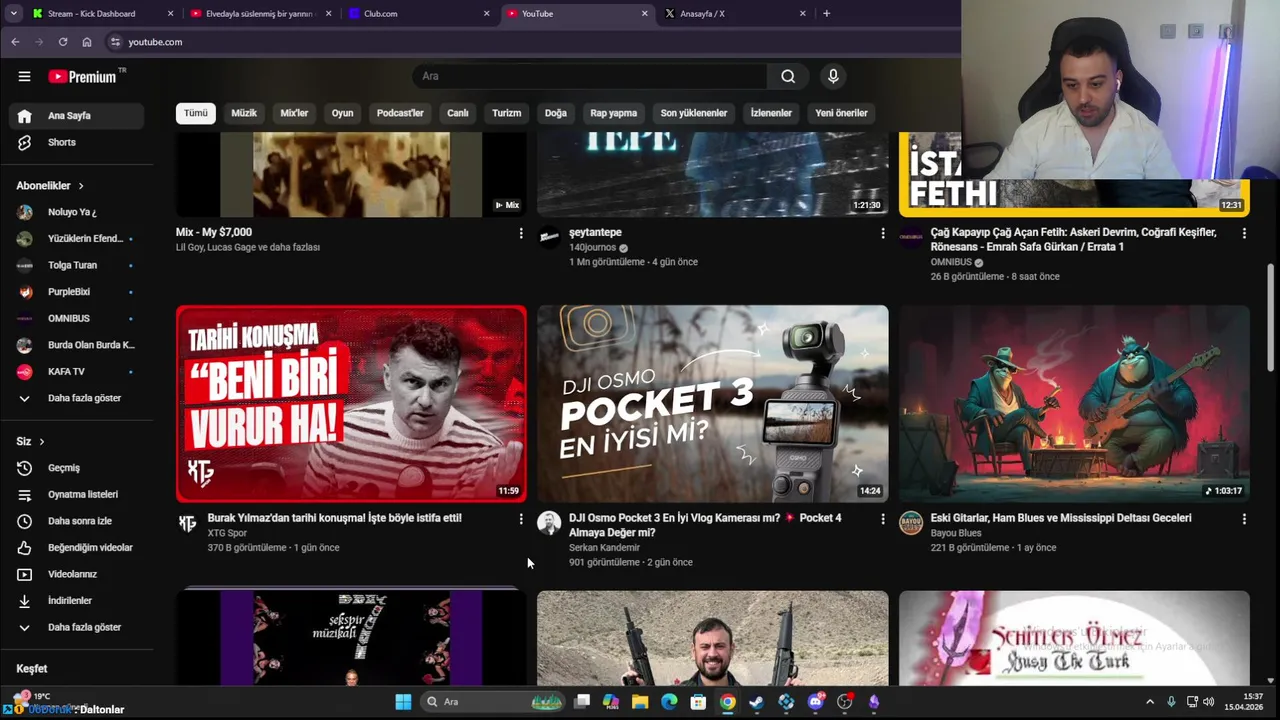
Task: Select the Son yüklenenler filter chip
Action: pos(693,113)
